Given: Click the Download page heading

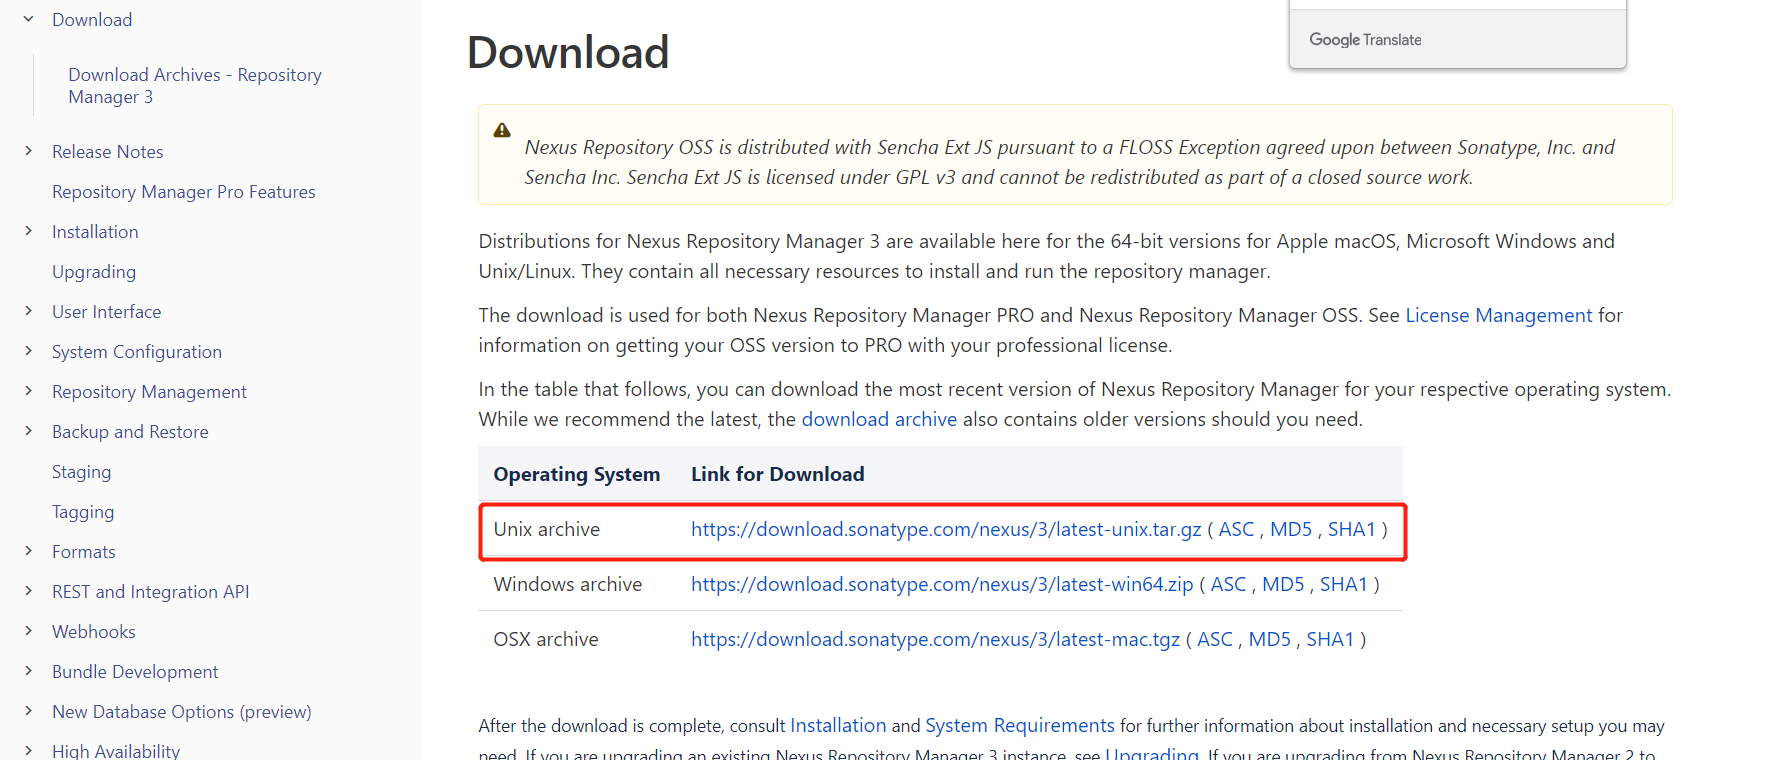Looking at the screenshot, I should (568, 52).
